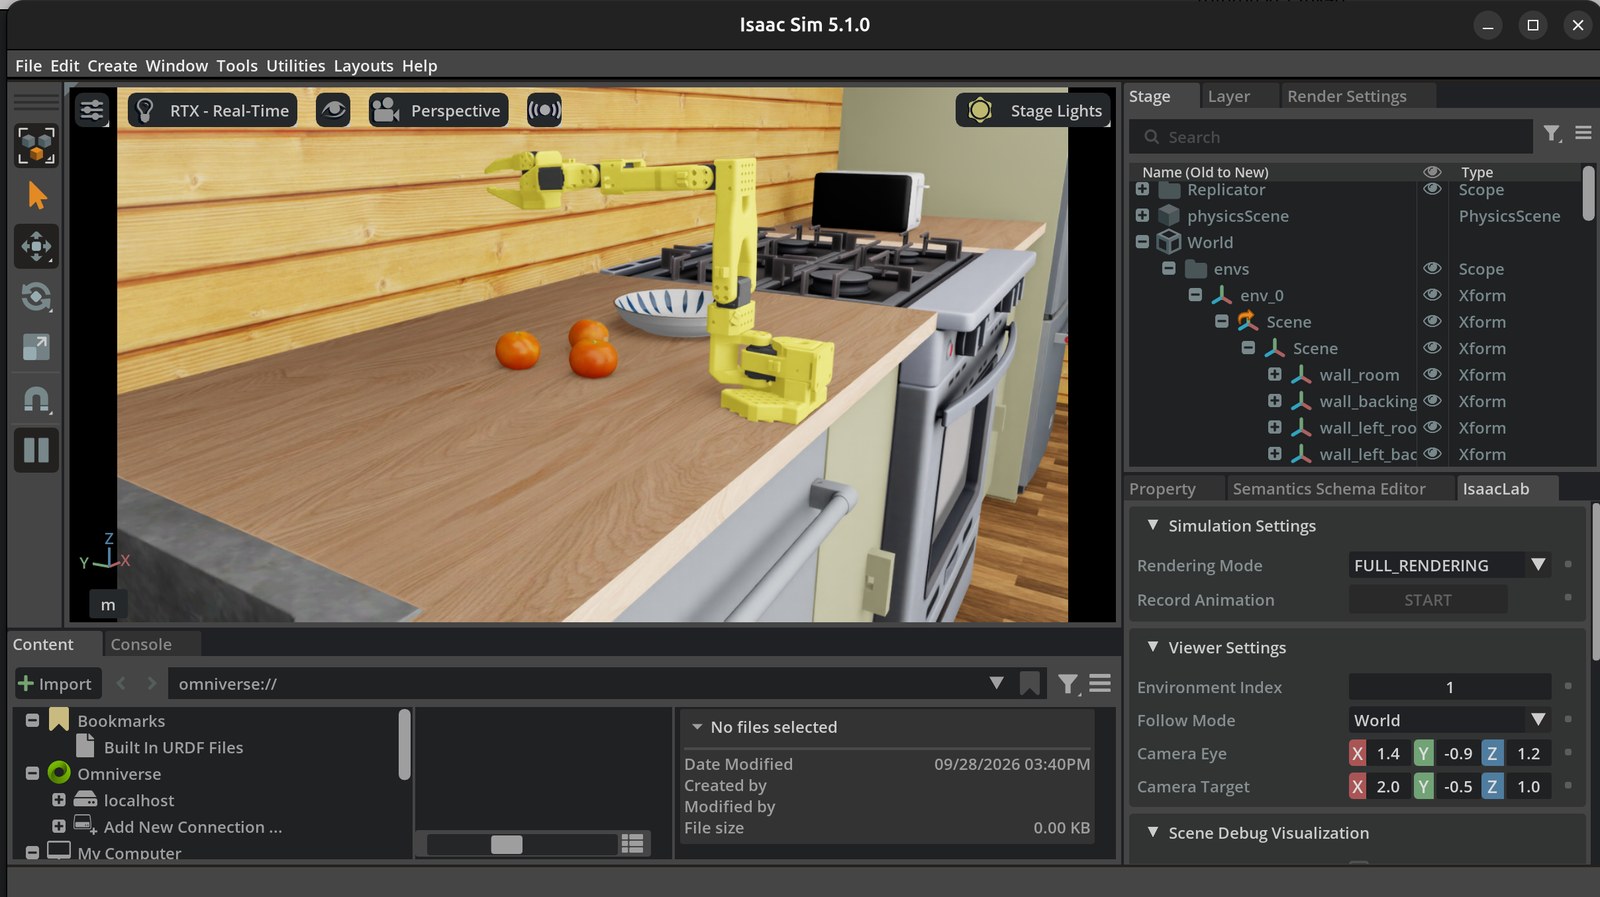Image resolution: width=1600 pixels, height=897 pixels.
Task: Switch to the Render Settings tab
Action: (1346, 96)
